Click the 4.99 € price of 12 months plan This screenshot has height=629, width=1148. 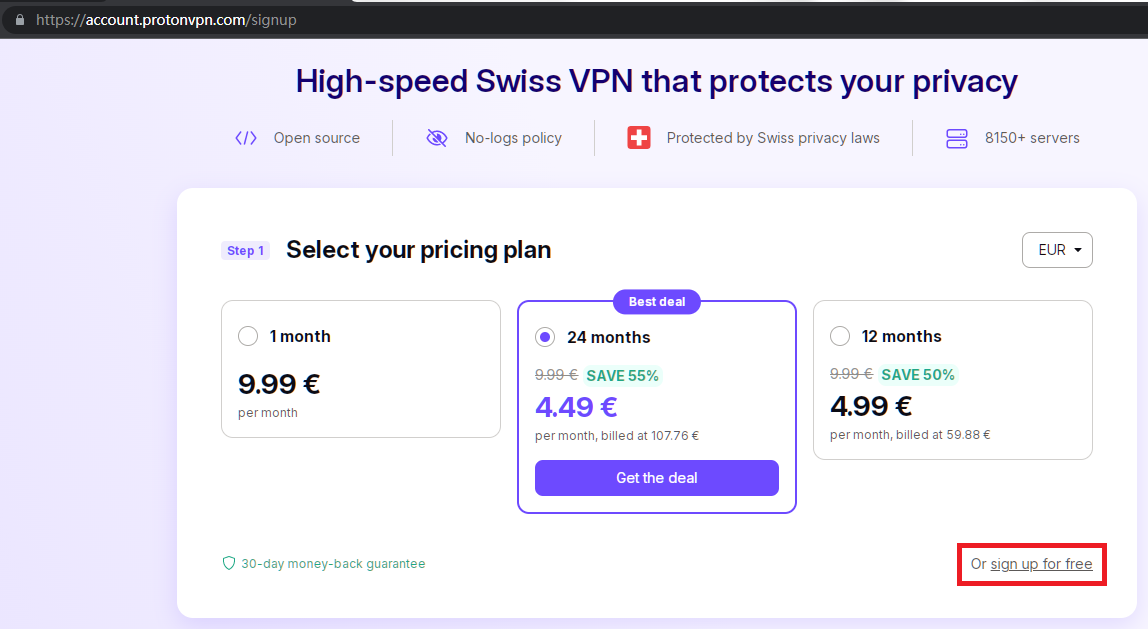871,406
